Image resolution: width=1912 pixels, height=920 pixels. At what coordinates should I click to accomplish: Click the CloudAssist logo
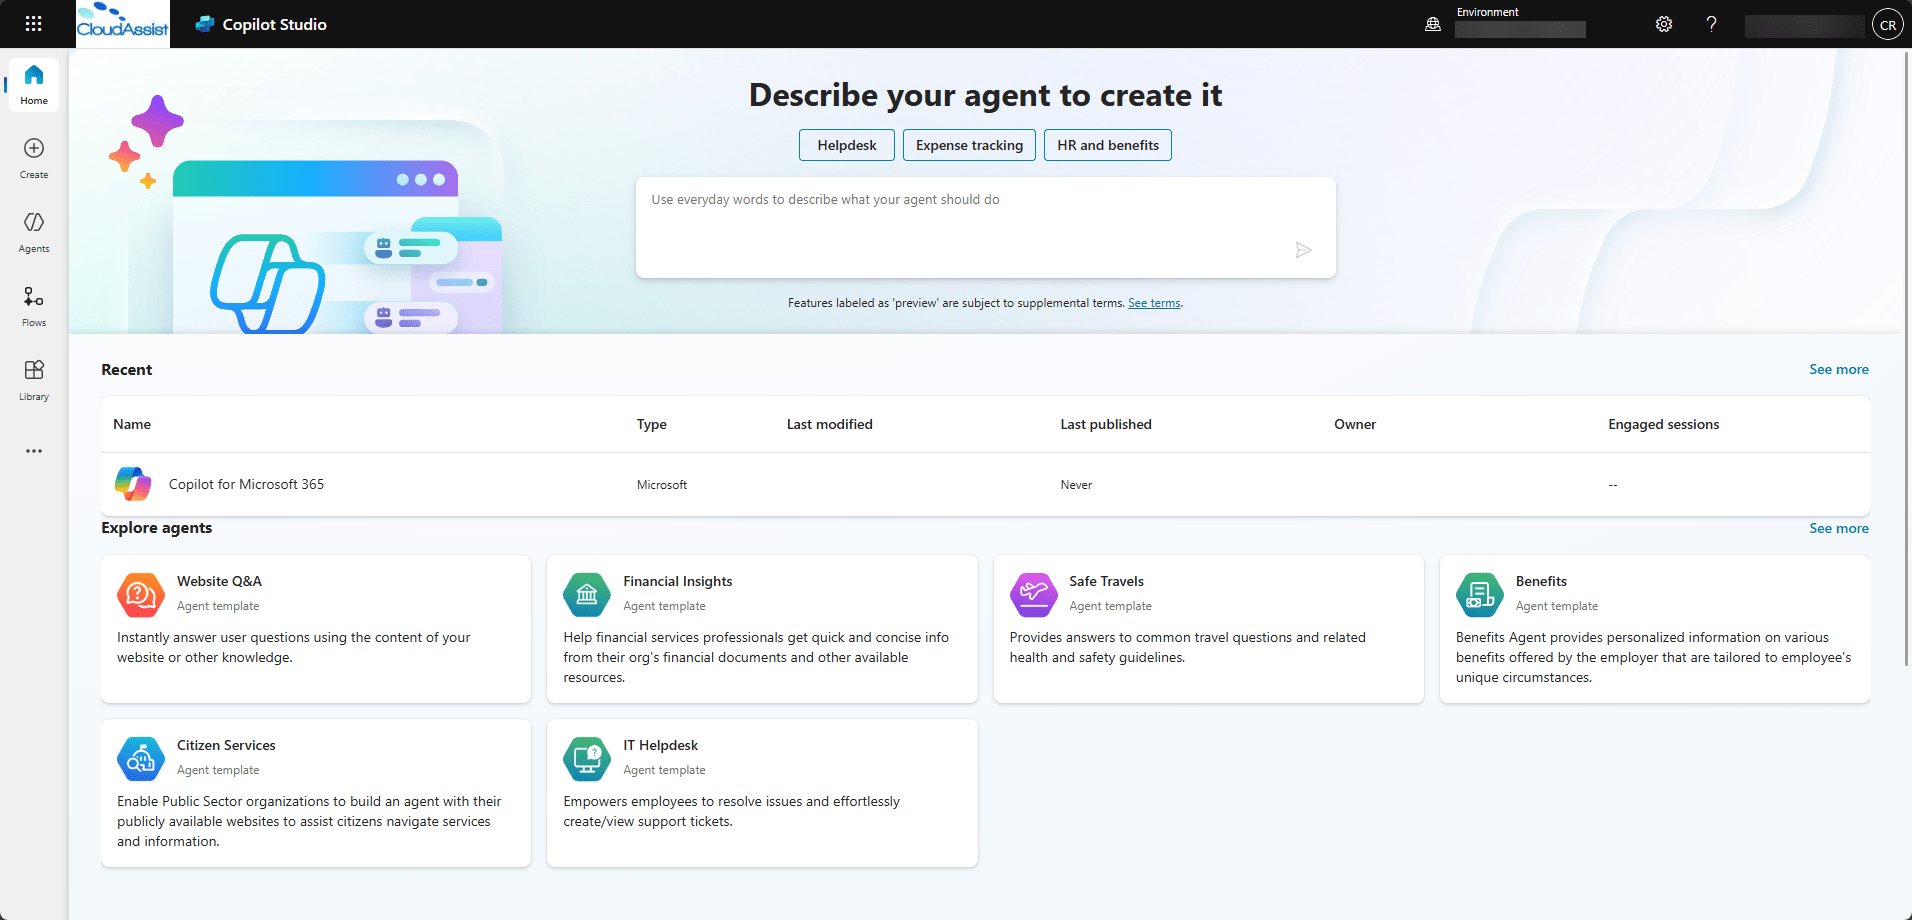point(123,24)
